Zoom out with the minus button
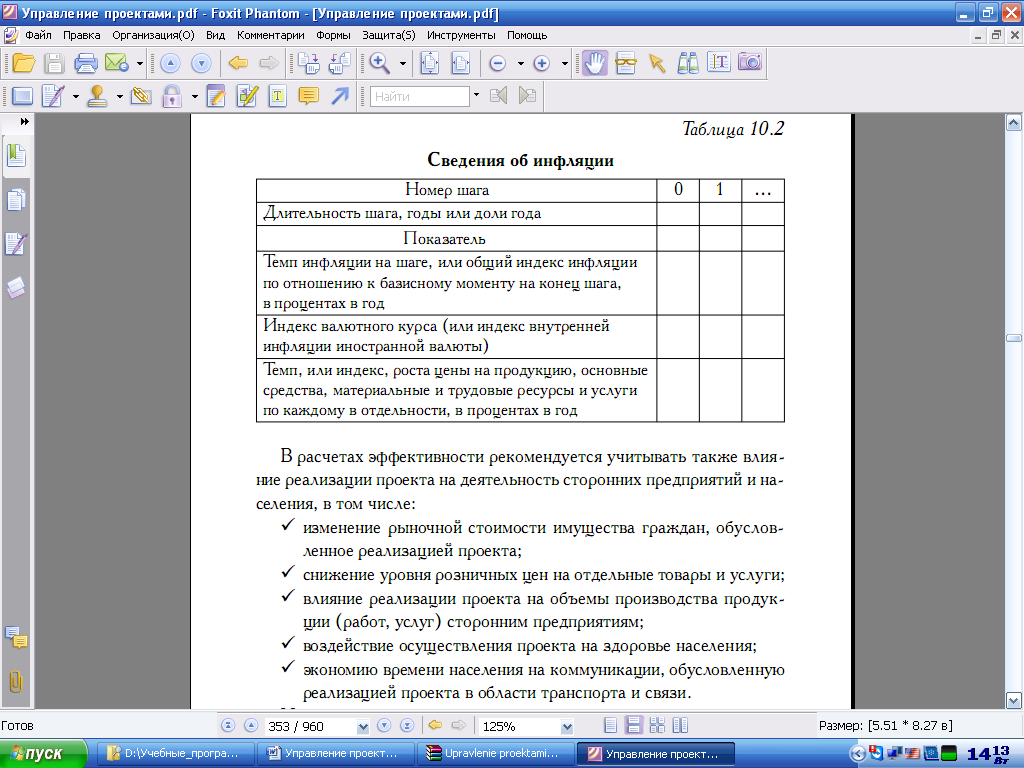This screenshot has height=768, width=1024. tap(498, 63)
